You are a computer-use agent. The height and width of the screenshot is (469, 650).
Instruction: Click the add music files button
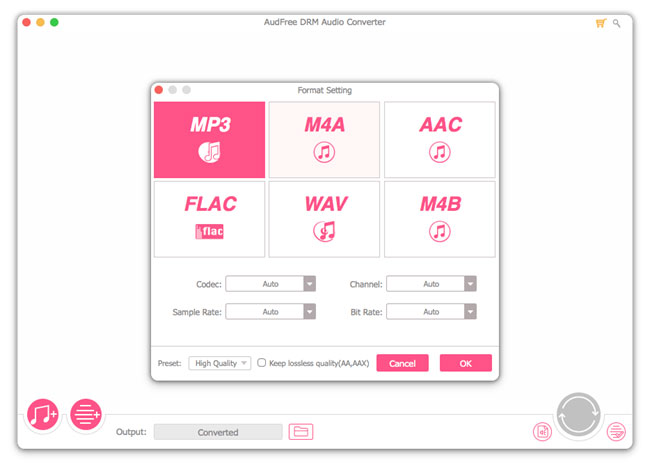click(42, 414)
